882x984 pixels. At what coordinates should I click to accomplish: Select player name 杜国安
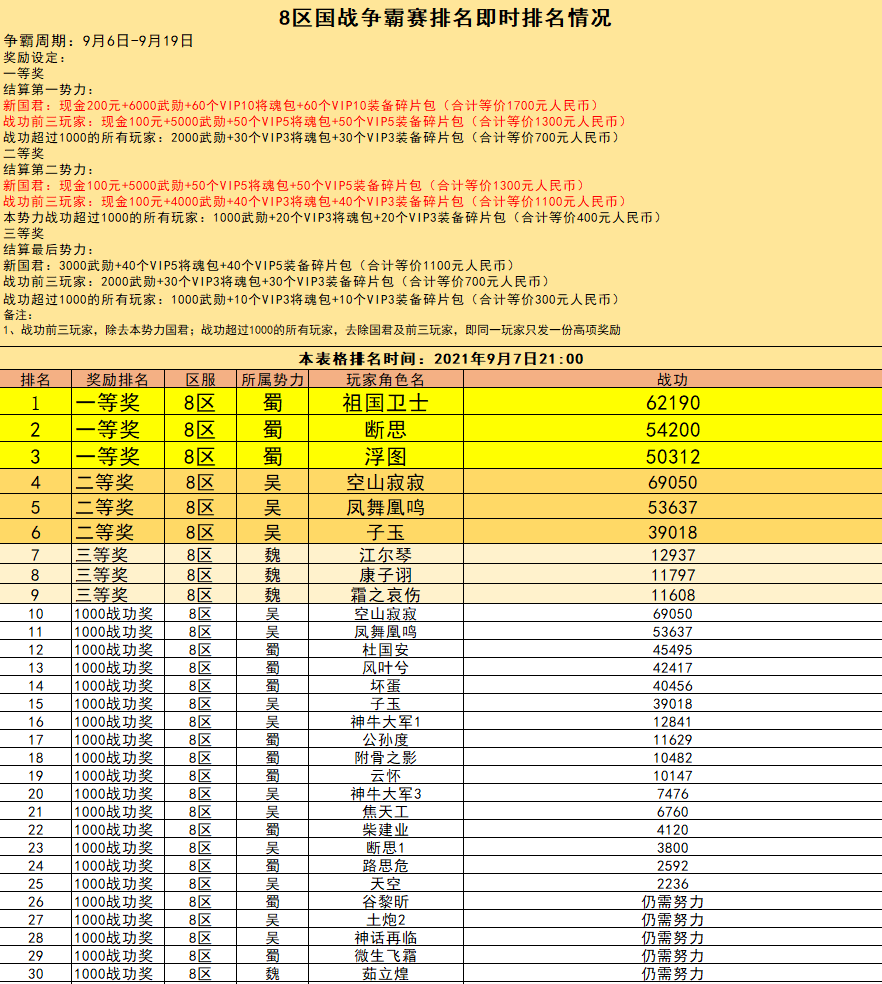pos(385,650)
